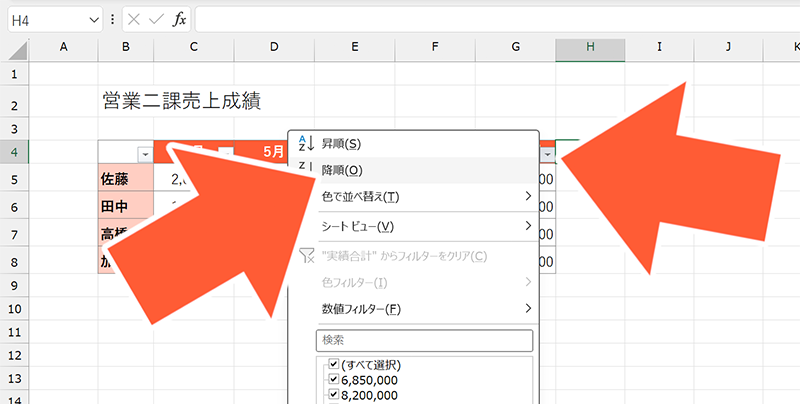
Task: Select row 9 header
Action: pyautogui.click(x=14, y=285)
